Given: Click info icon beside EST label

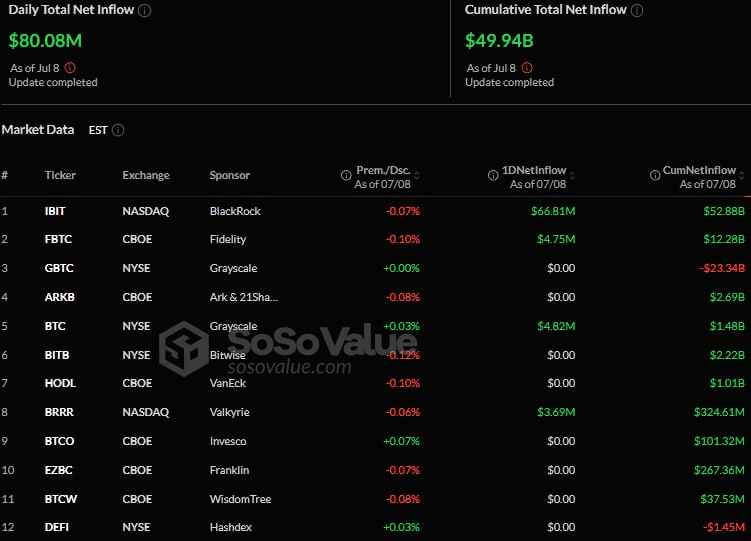Looking at the screenshot, I should coord(118,130).
